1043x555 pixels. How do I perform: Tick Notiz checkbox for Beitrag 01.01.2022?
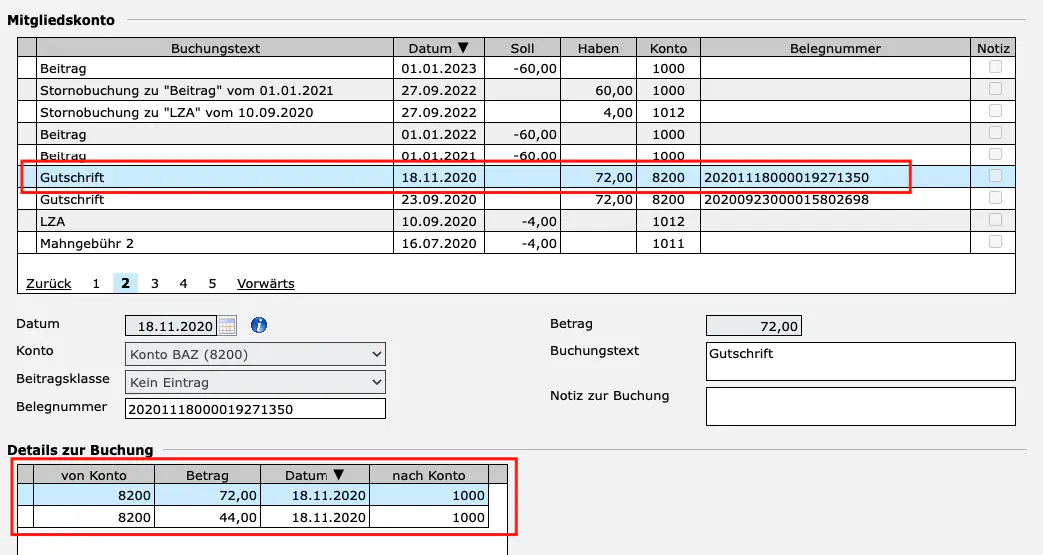click(x=995, y=132)
